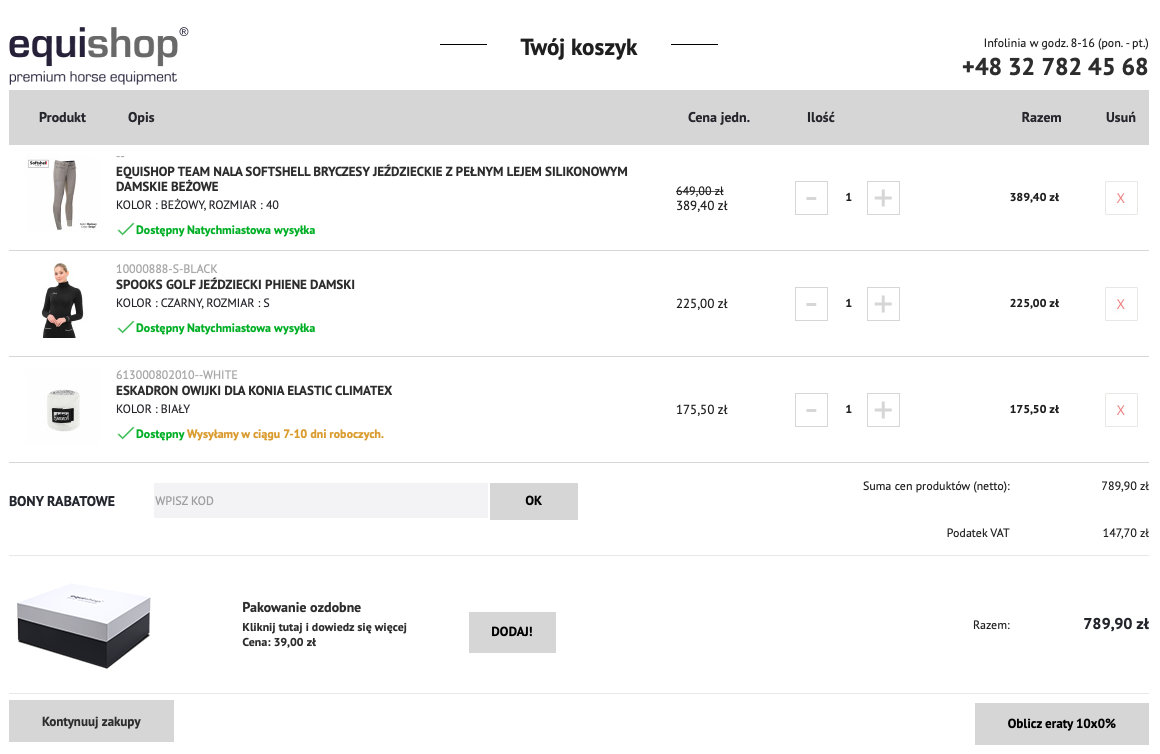
Task: View the white Eskadron bandage thumbnail
Action: point(63,409)
